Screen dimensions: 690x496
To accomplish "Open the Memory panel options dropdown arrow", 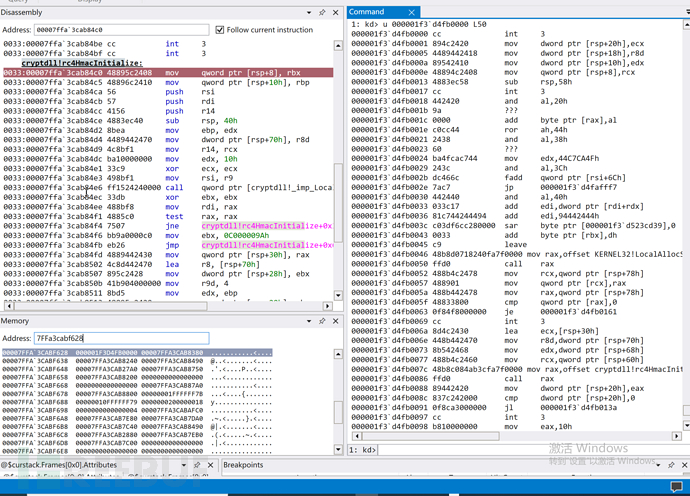I will (x=309, y=321).
